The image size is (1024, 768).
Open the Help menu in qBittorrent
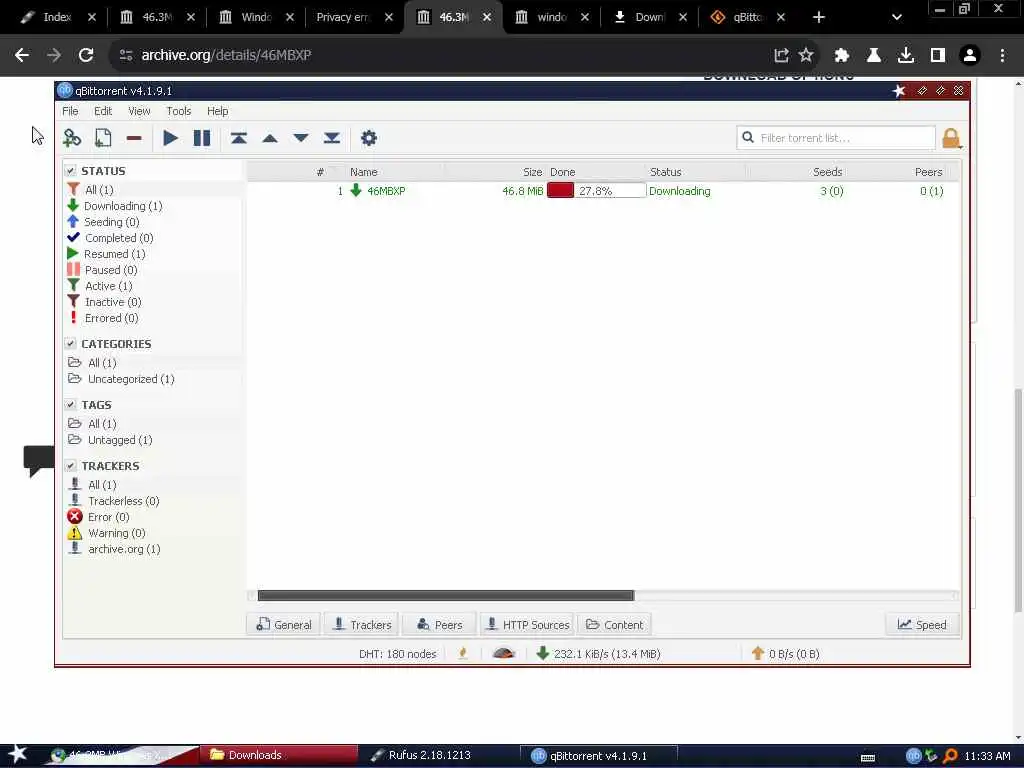[217, 111]
